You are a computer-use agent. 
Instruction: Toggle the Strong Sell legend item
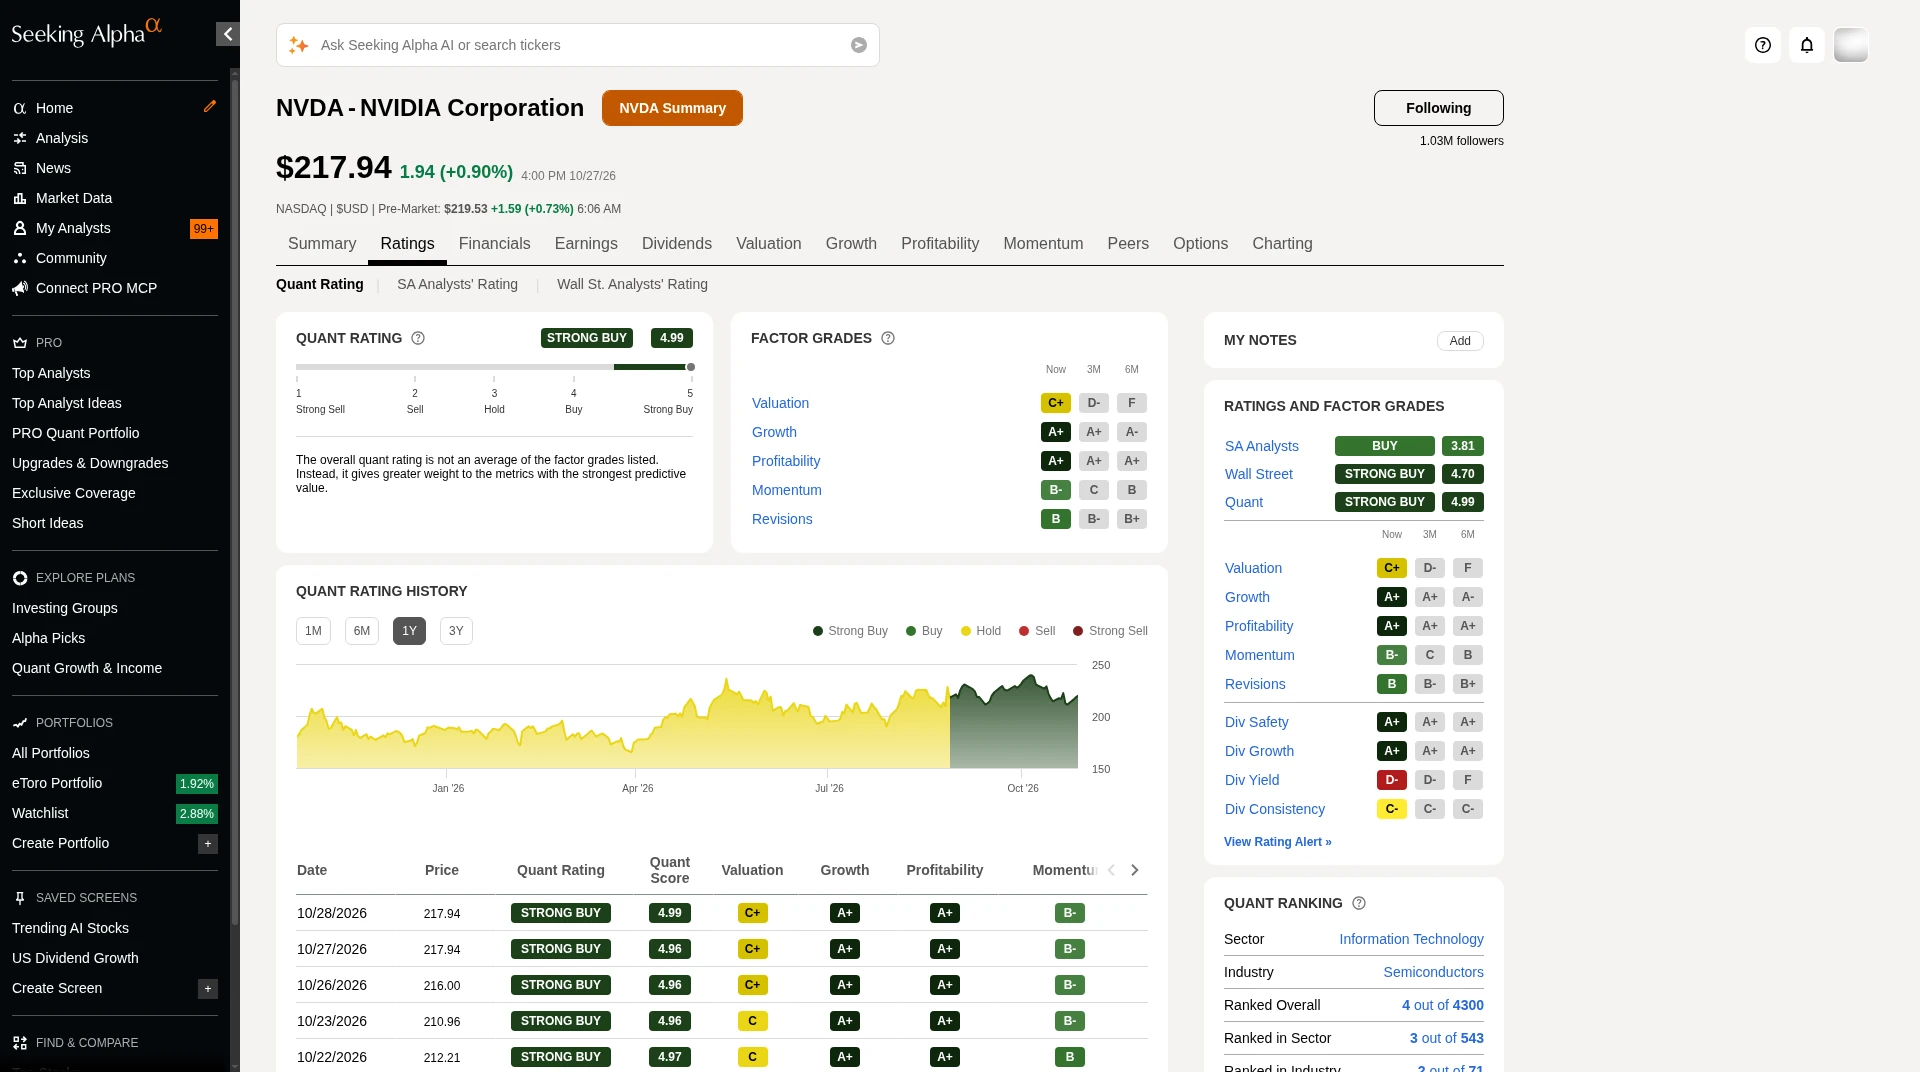(x=1110, y=631)
